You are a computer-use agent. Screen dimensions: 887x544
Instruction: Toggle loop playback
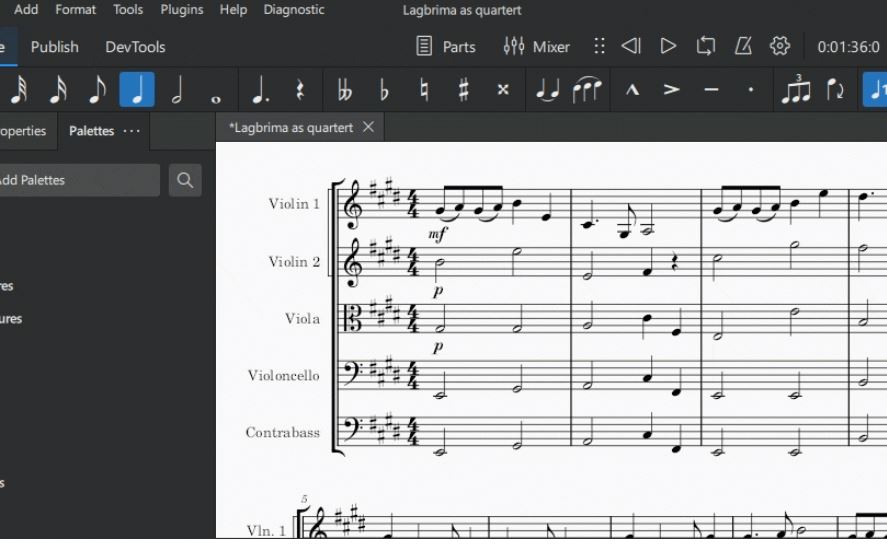pyautogui.click(x=706, y=46)
